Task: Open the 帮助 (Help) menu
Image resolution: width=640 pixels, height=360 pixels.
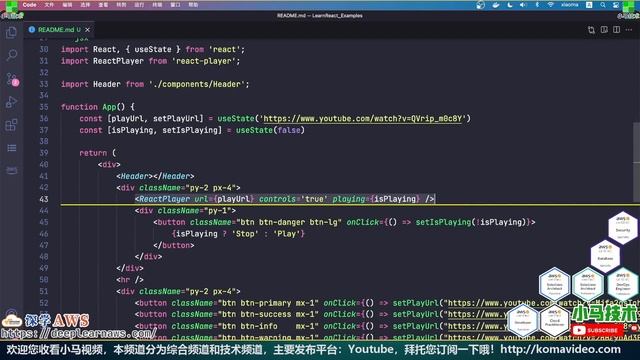Action: point(193,5)
